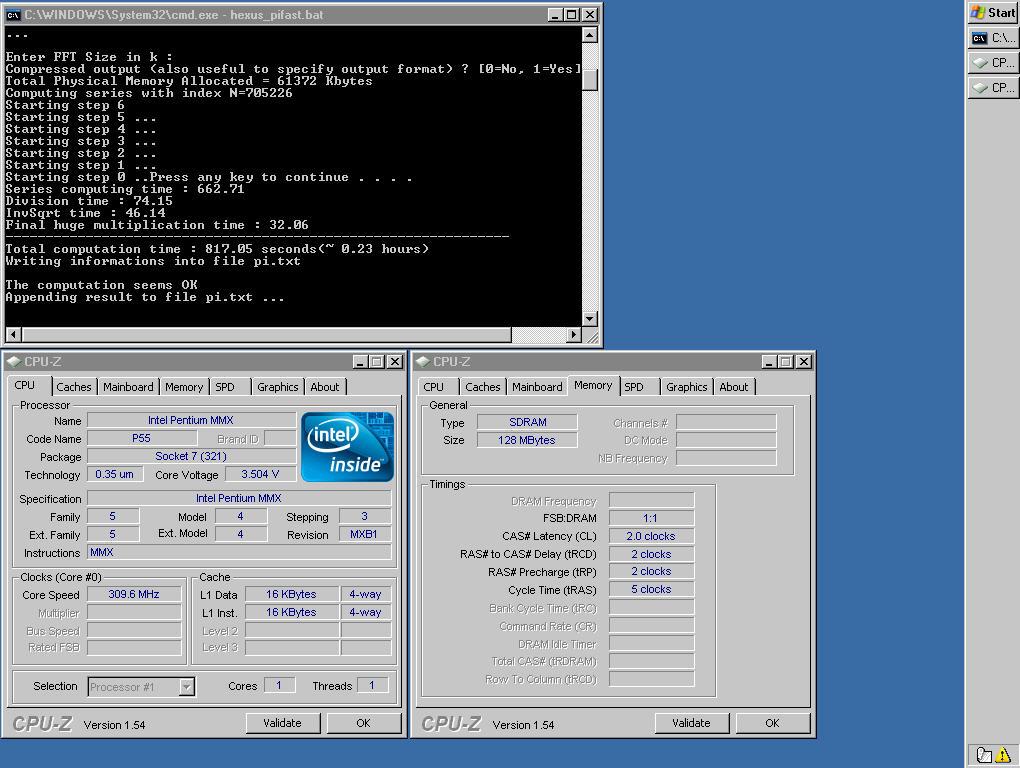The width and height of the screenshot is (1020, 768).
Task: Click Technology value 0.35 um
Action: [x=114, y=475]
